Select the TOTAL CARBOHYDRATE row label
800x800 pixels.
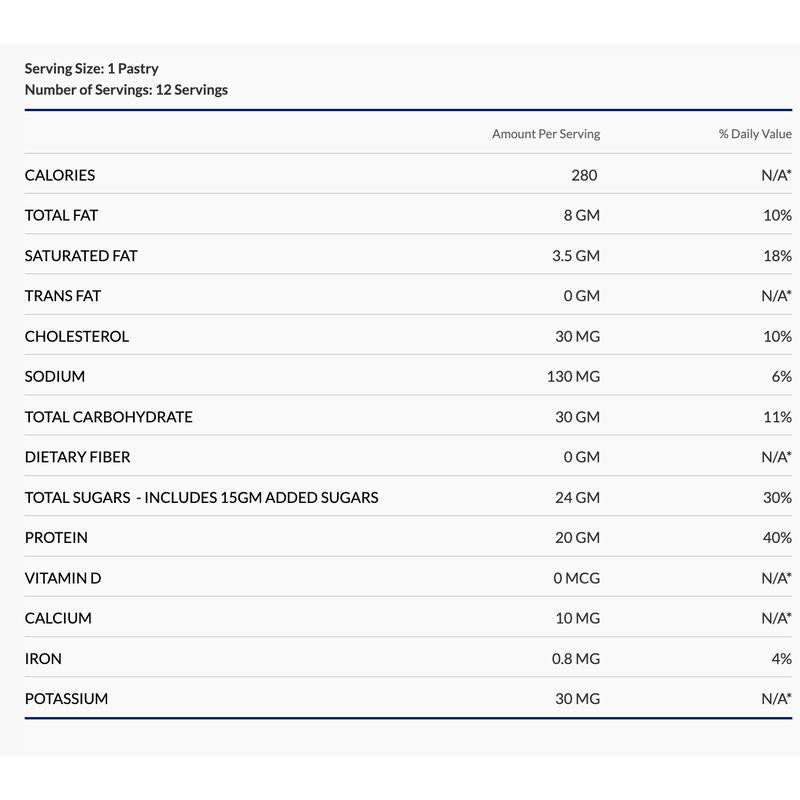(x=108, y=417)
